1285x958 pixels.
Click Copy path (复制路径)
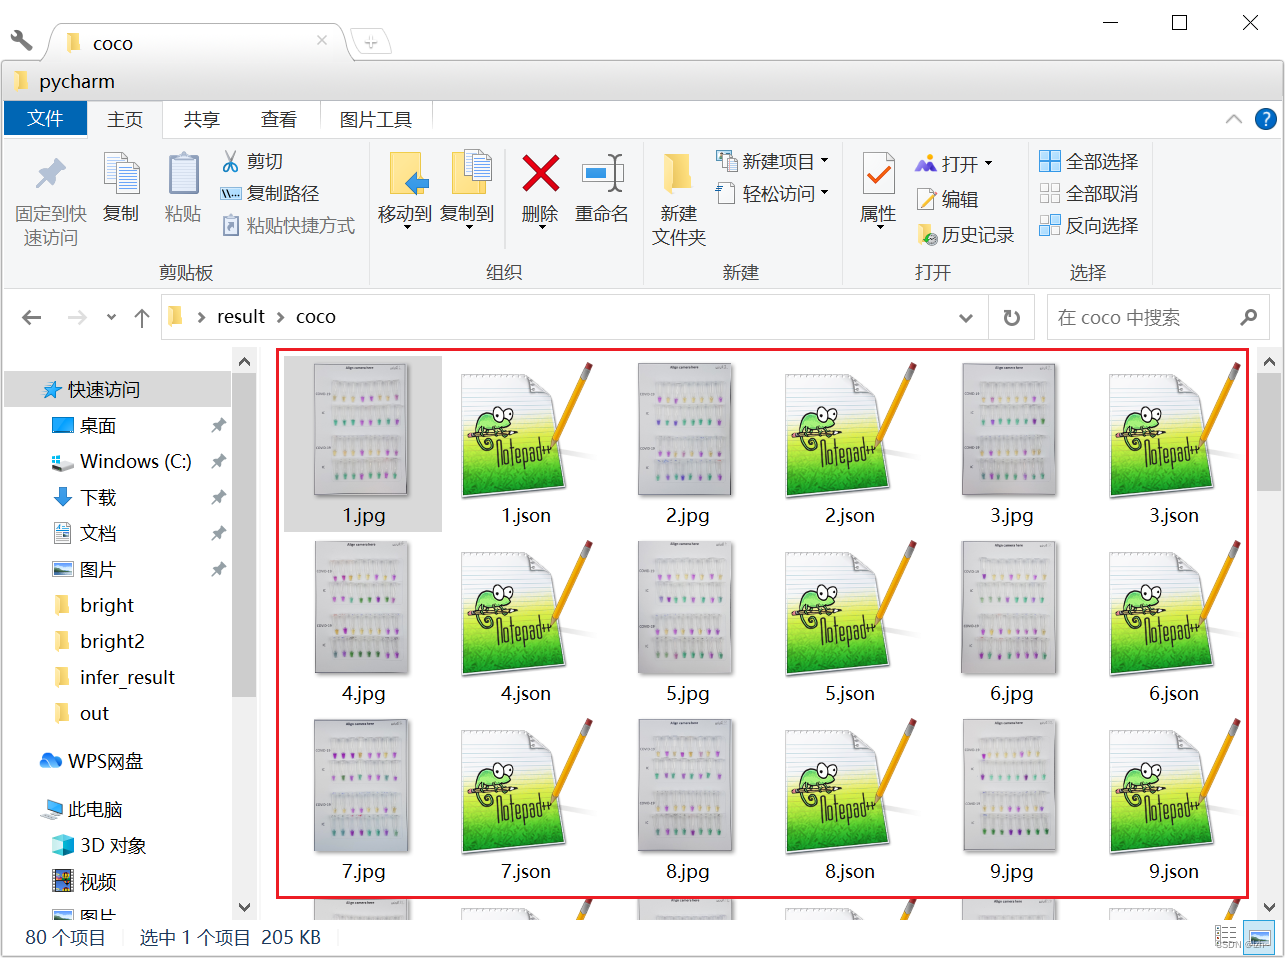[x=269, y=193]
